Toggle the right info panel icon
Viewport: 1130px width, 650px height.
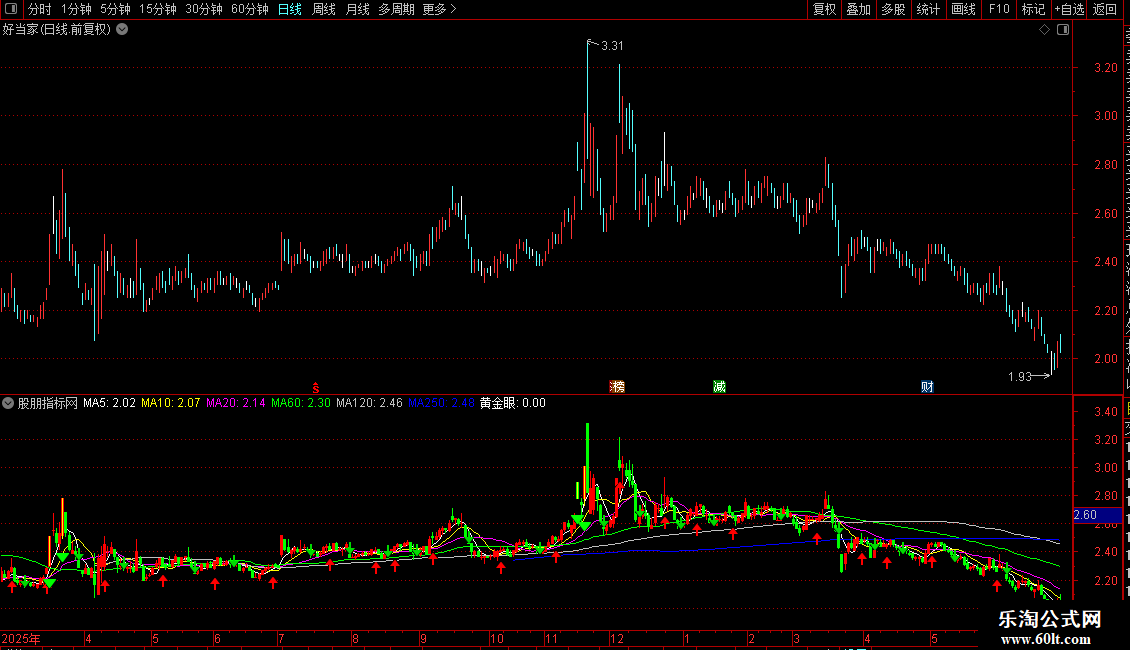[x=1063, y=30]
